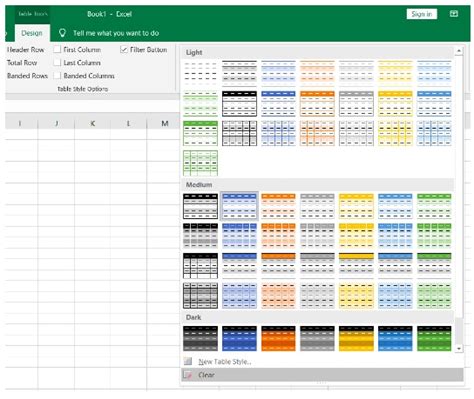Click the Tell me what you want to do box
The height and width of the screenshot is (399, 474).
click(x=116, y=33)
